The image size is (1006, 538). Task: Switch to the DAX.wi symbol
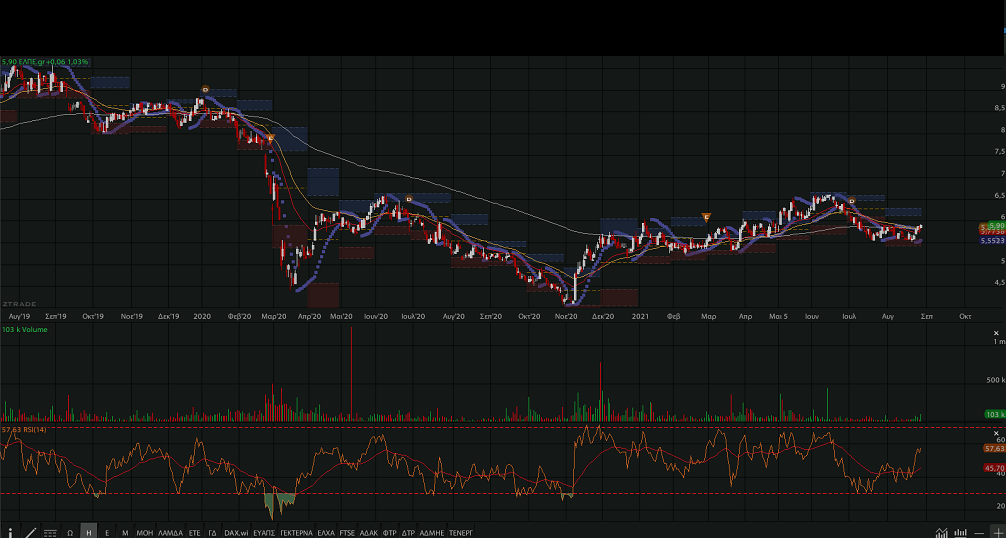pyautogui.click(x=236, y=533)
